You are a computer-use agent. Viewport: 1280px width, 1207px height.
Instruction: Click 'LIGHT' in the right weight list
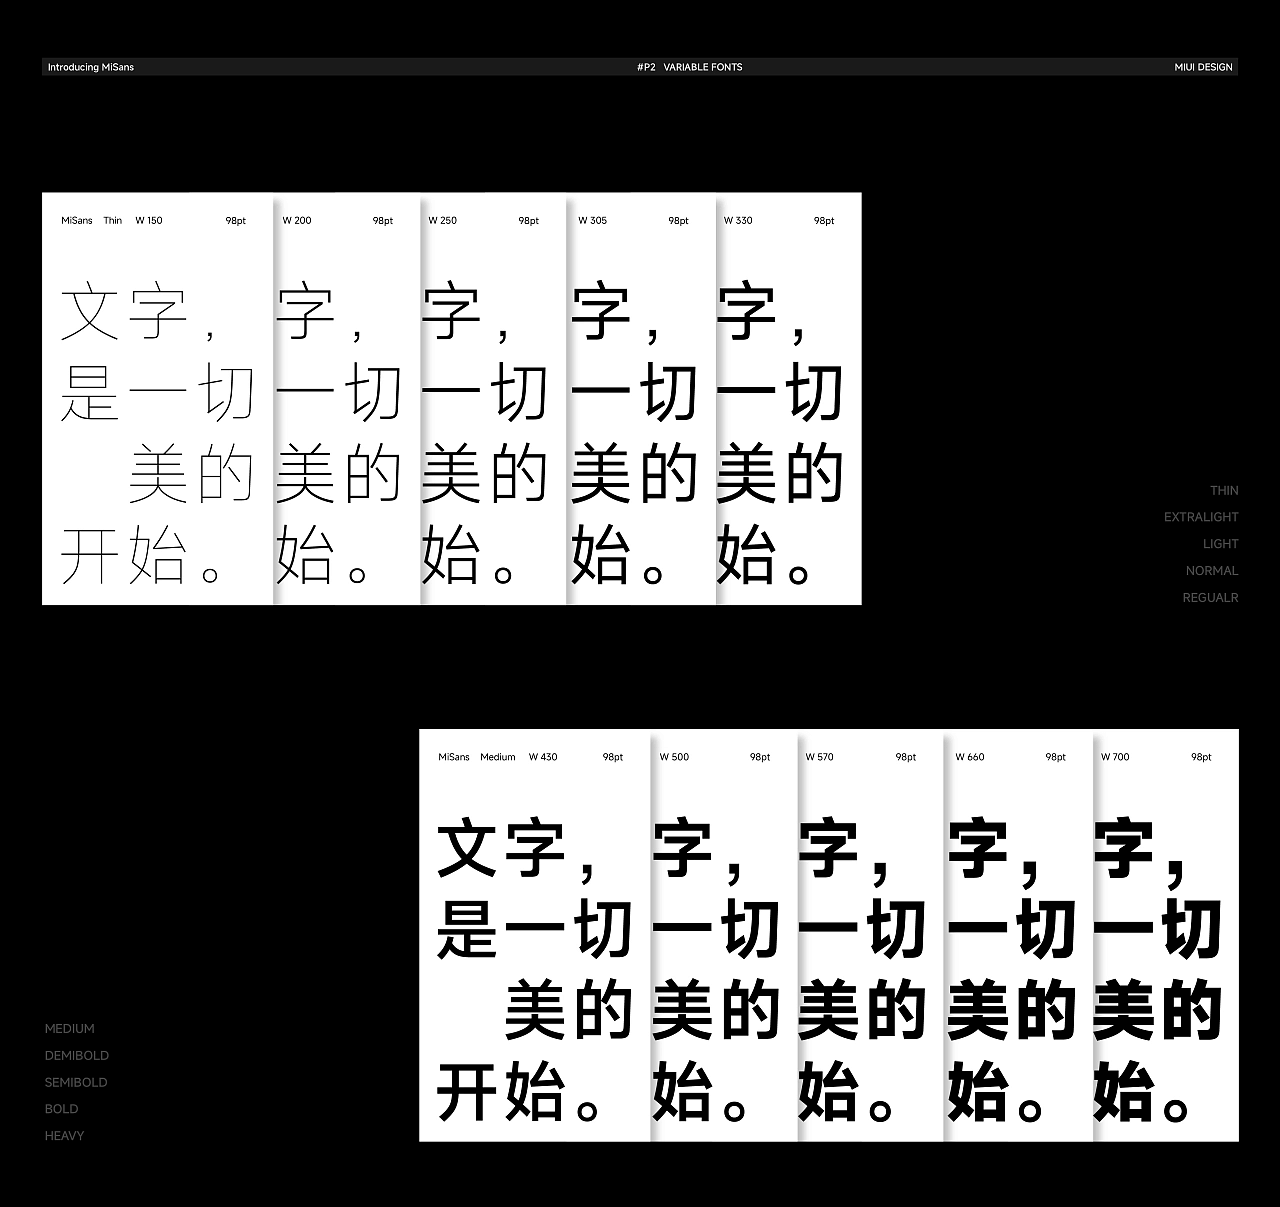click(x=1221, y=544)
